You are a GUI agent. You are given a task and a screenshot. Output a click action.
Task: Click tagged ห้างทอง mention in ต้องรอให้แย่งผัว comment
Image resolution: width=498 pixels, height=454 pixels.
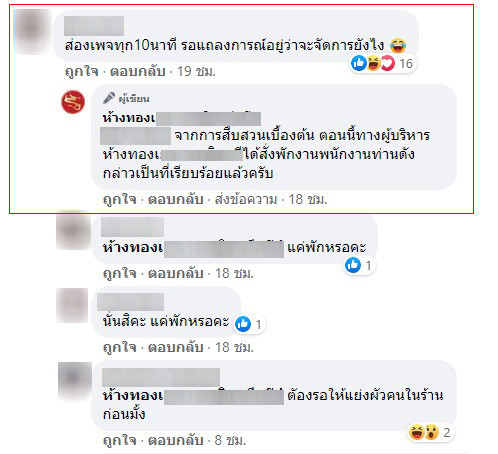tap(193, 396)
